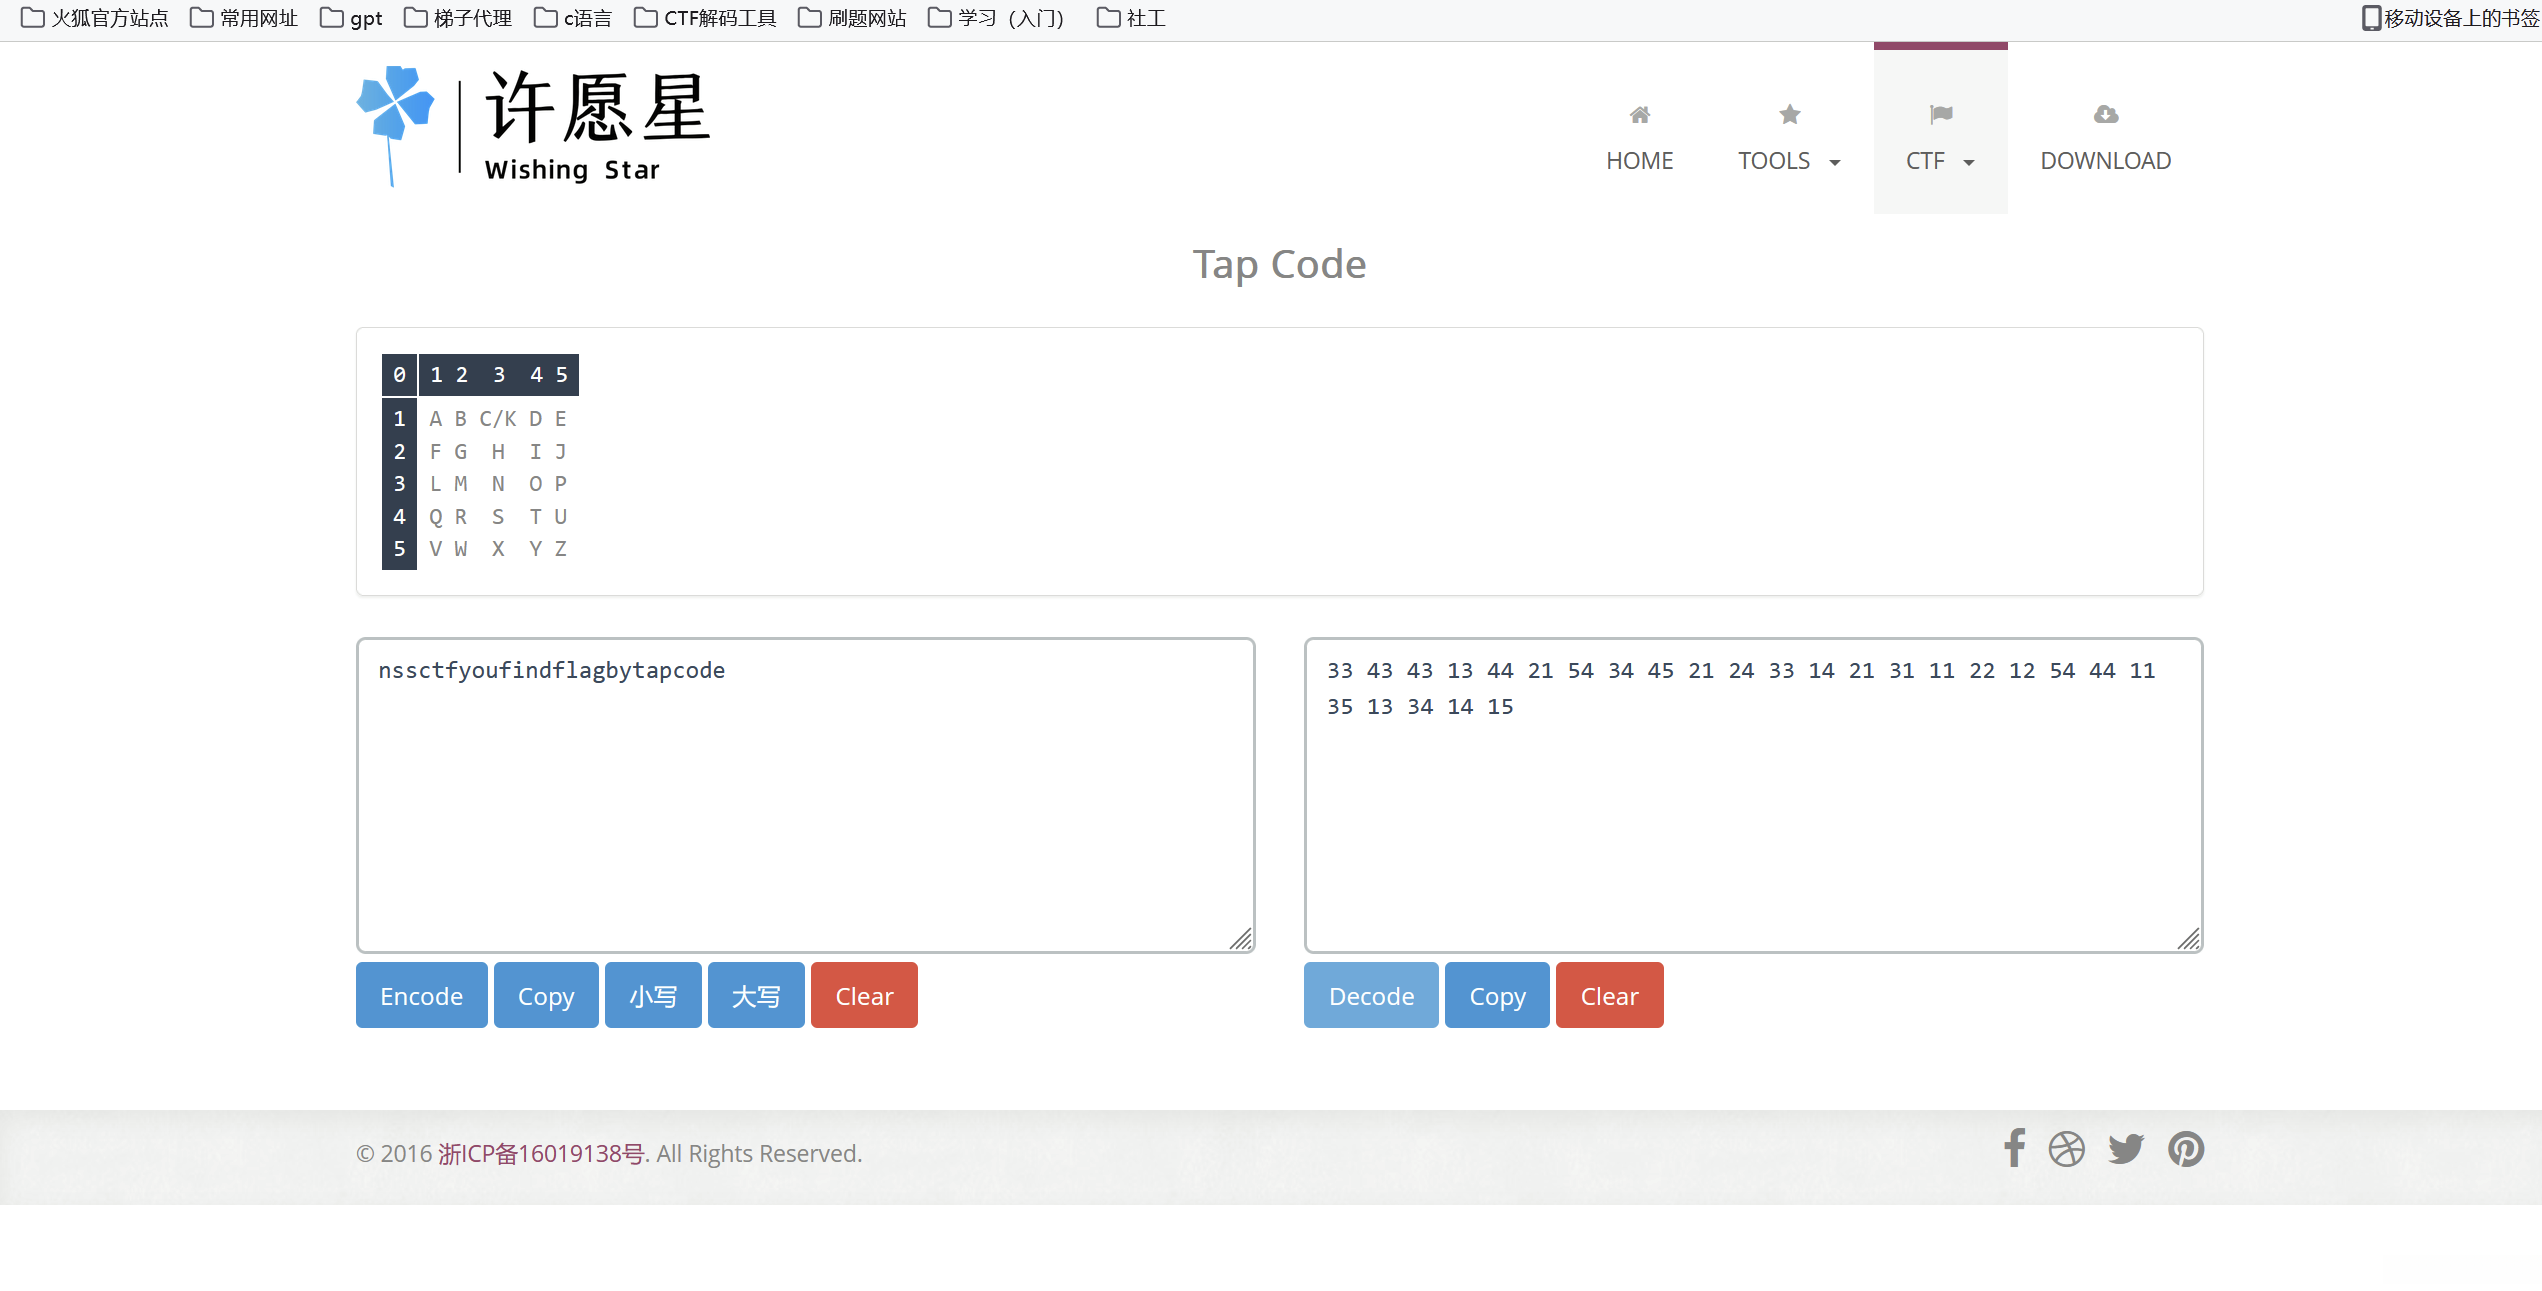
Task: Open the Pinterest footer icon
Action: 2186,1149
